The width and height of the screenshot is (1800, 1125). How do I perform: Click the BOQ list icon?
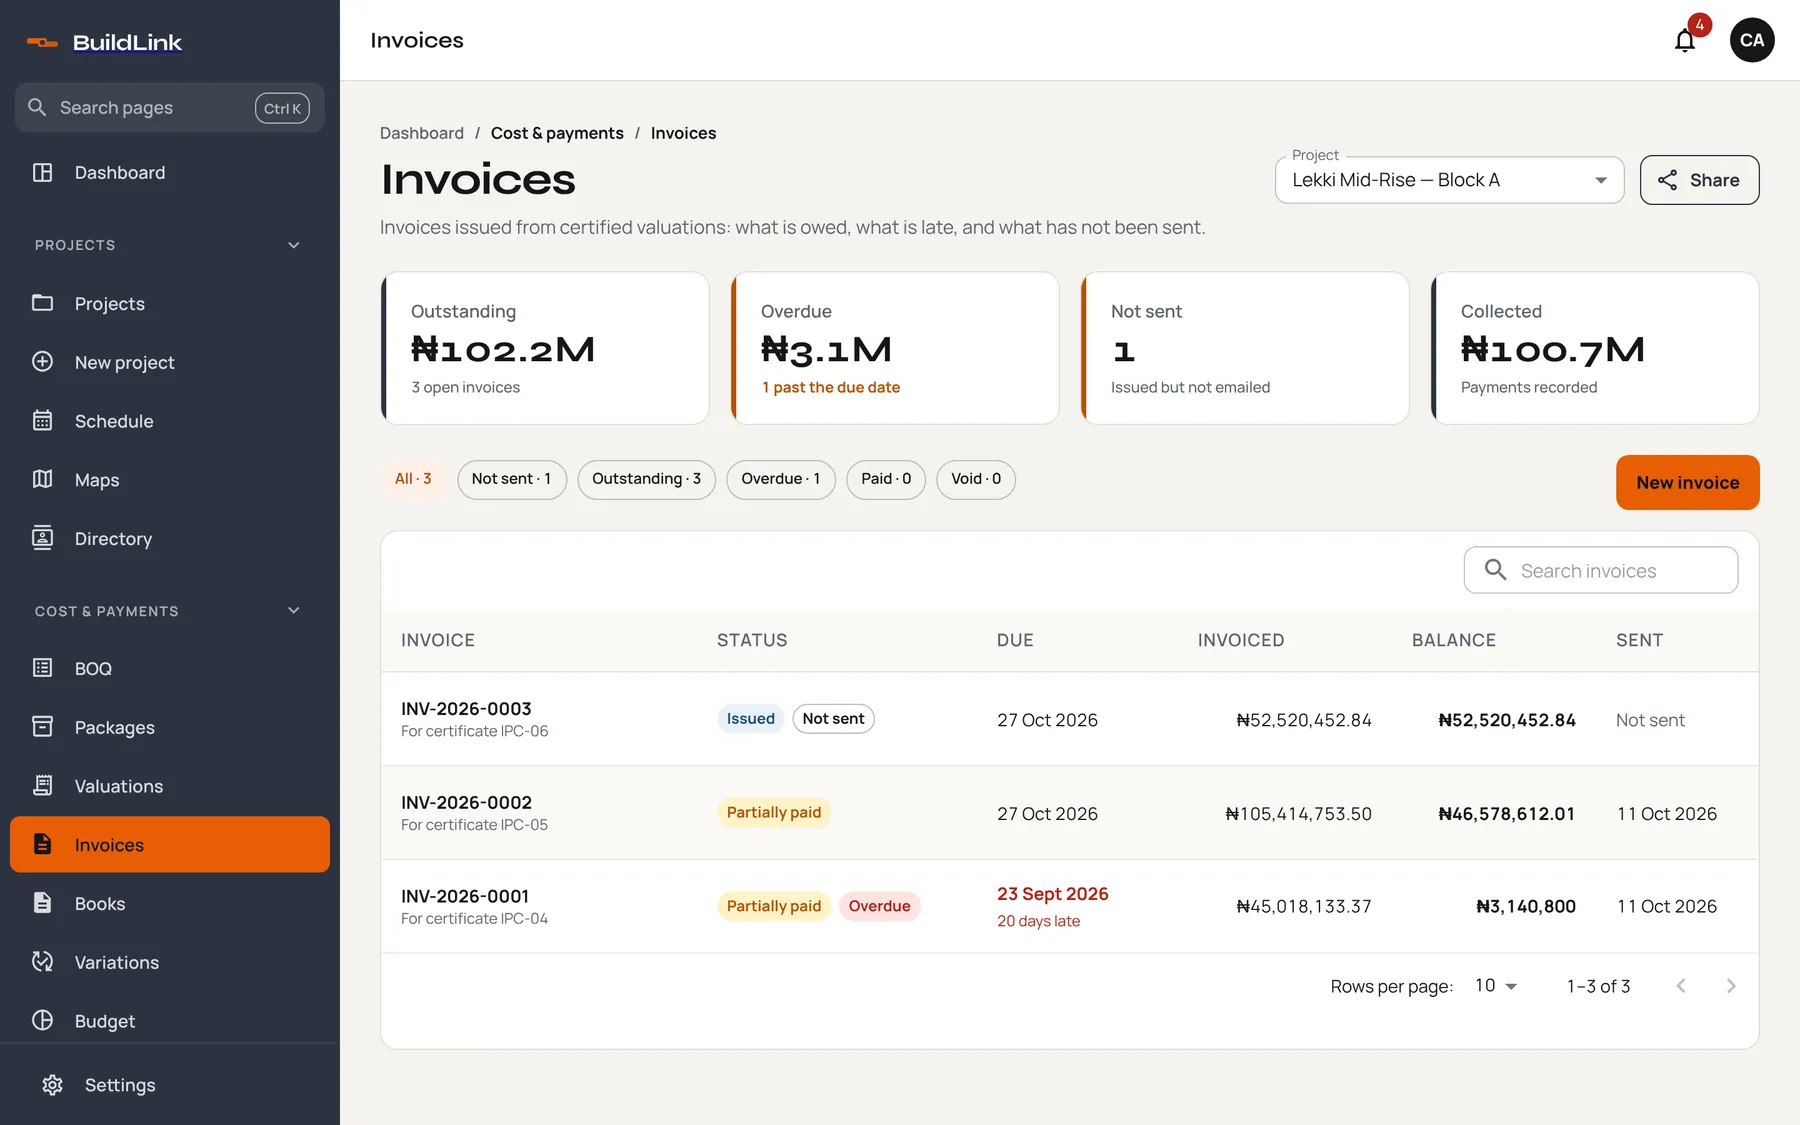tap(42, 668)
